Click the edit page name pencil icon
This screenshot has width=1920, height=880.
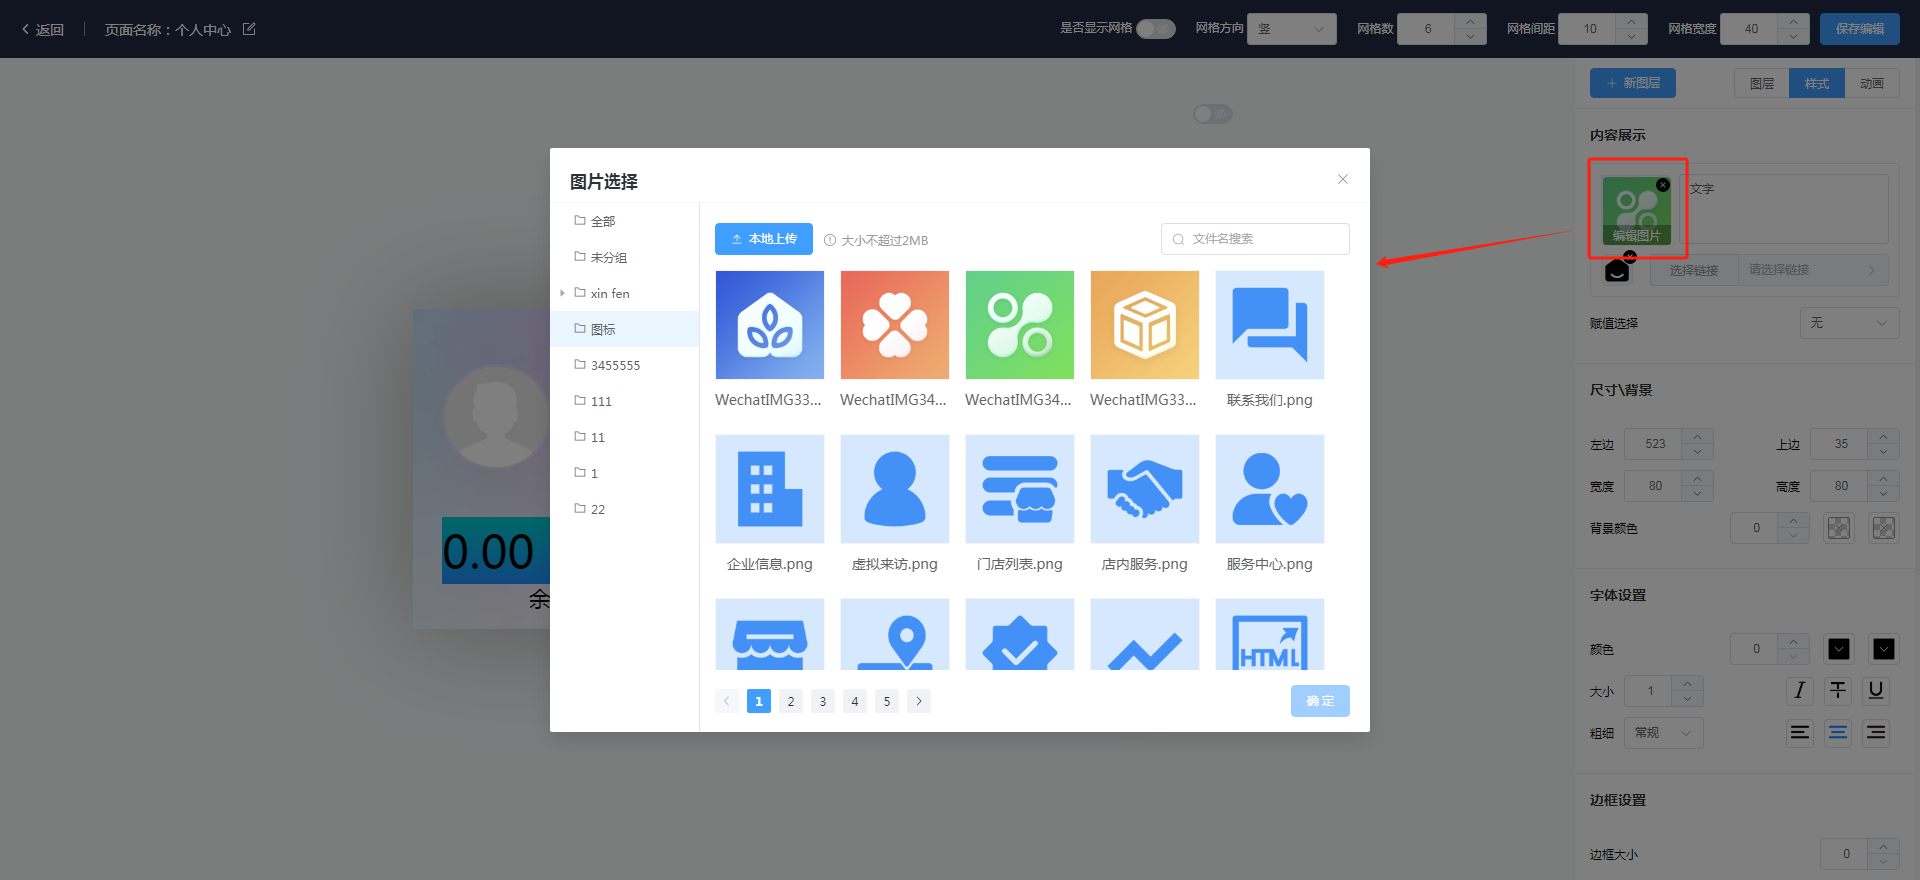(249, 29)
